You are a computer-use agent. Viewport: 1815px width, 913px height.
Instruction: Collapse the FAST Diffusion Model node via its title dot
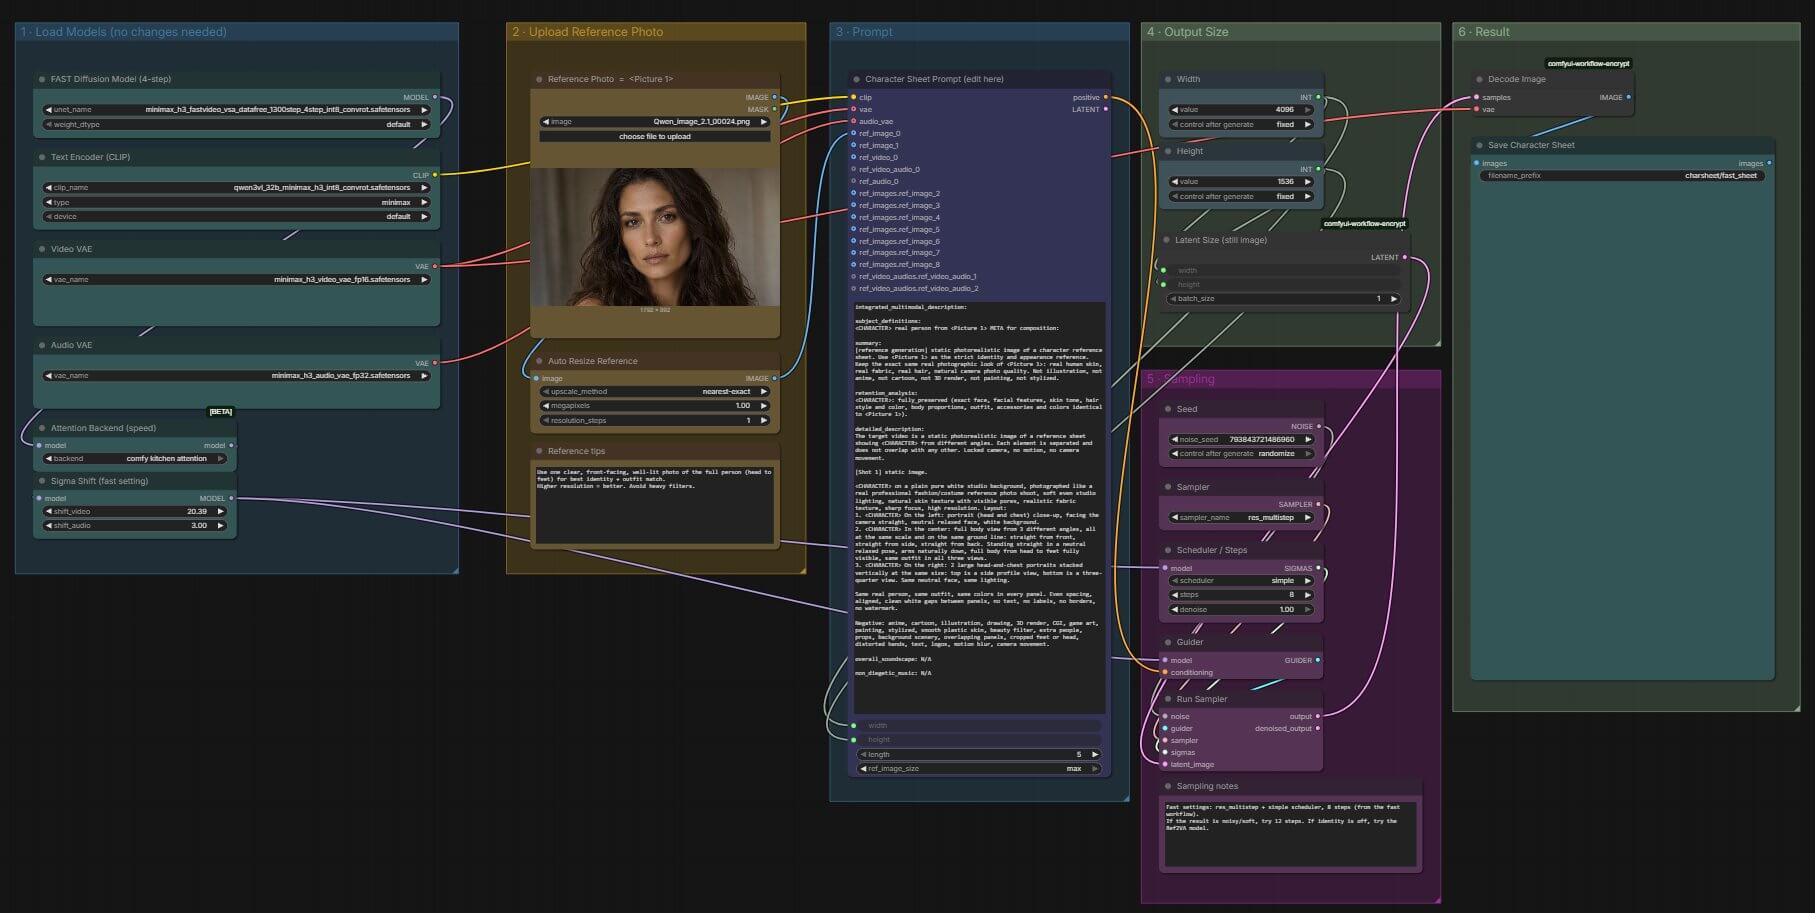pyautogui.click(x=41, y=79)
